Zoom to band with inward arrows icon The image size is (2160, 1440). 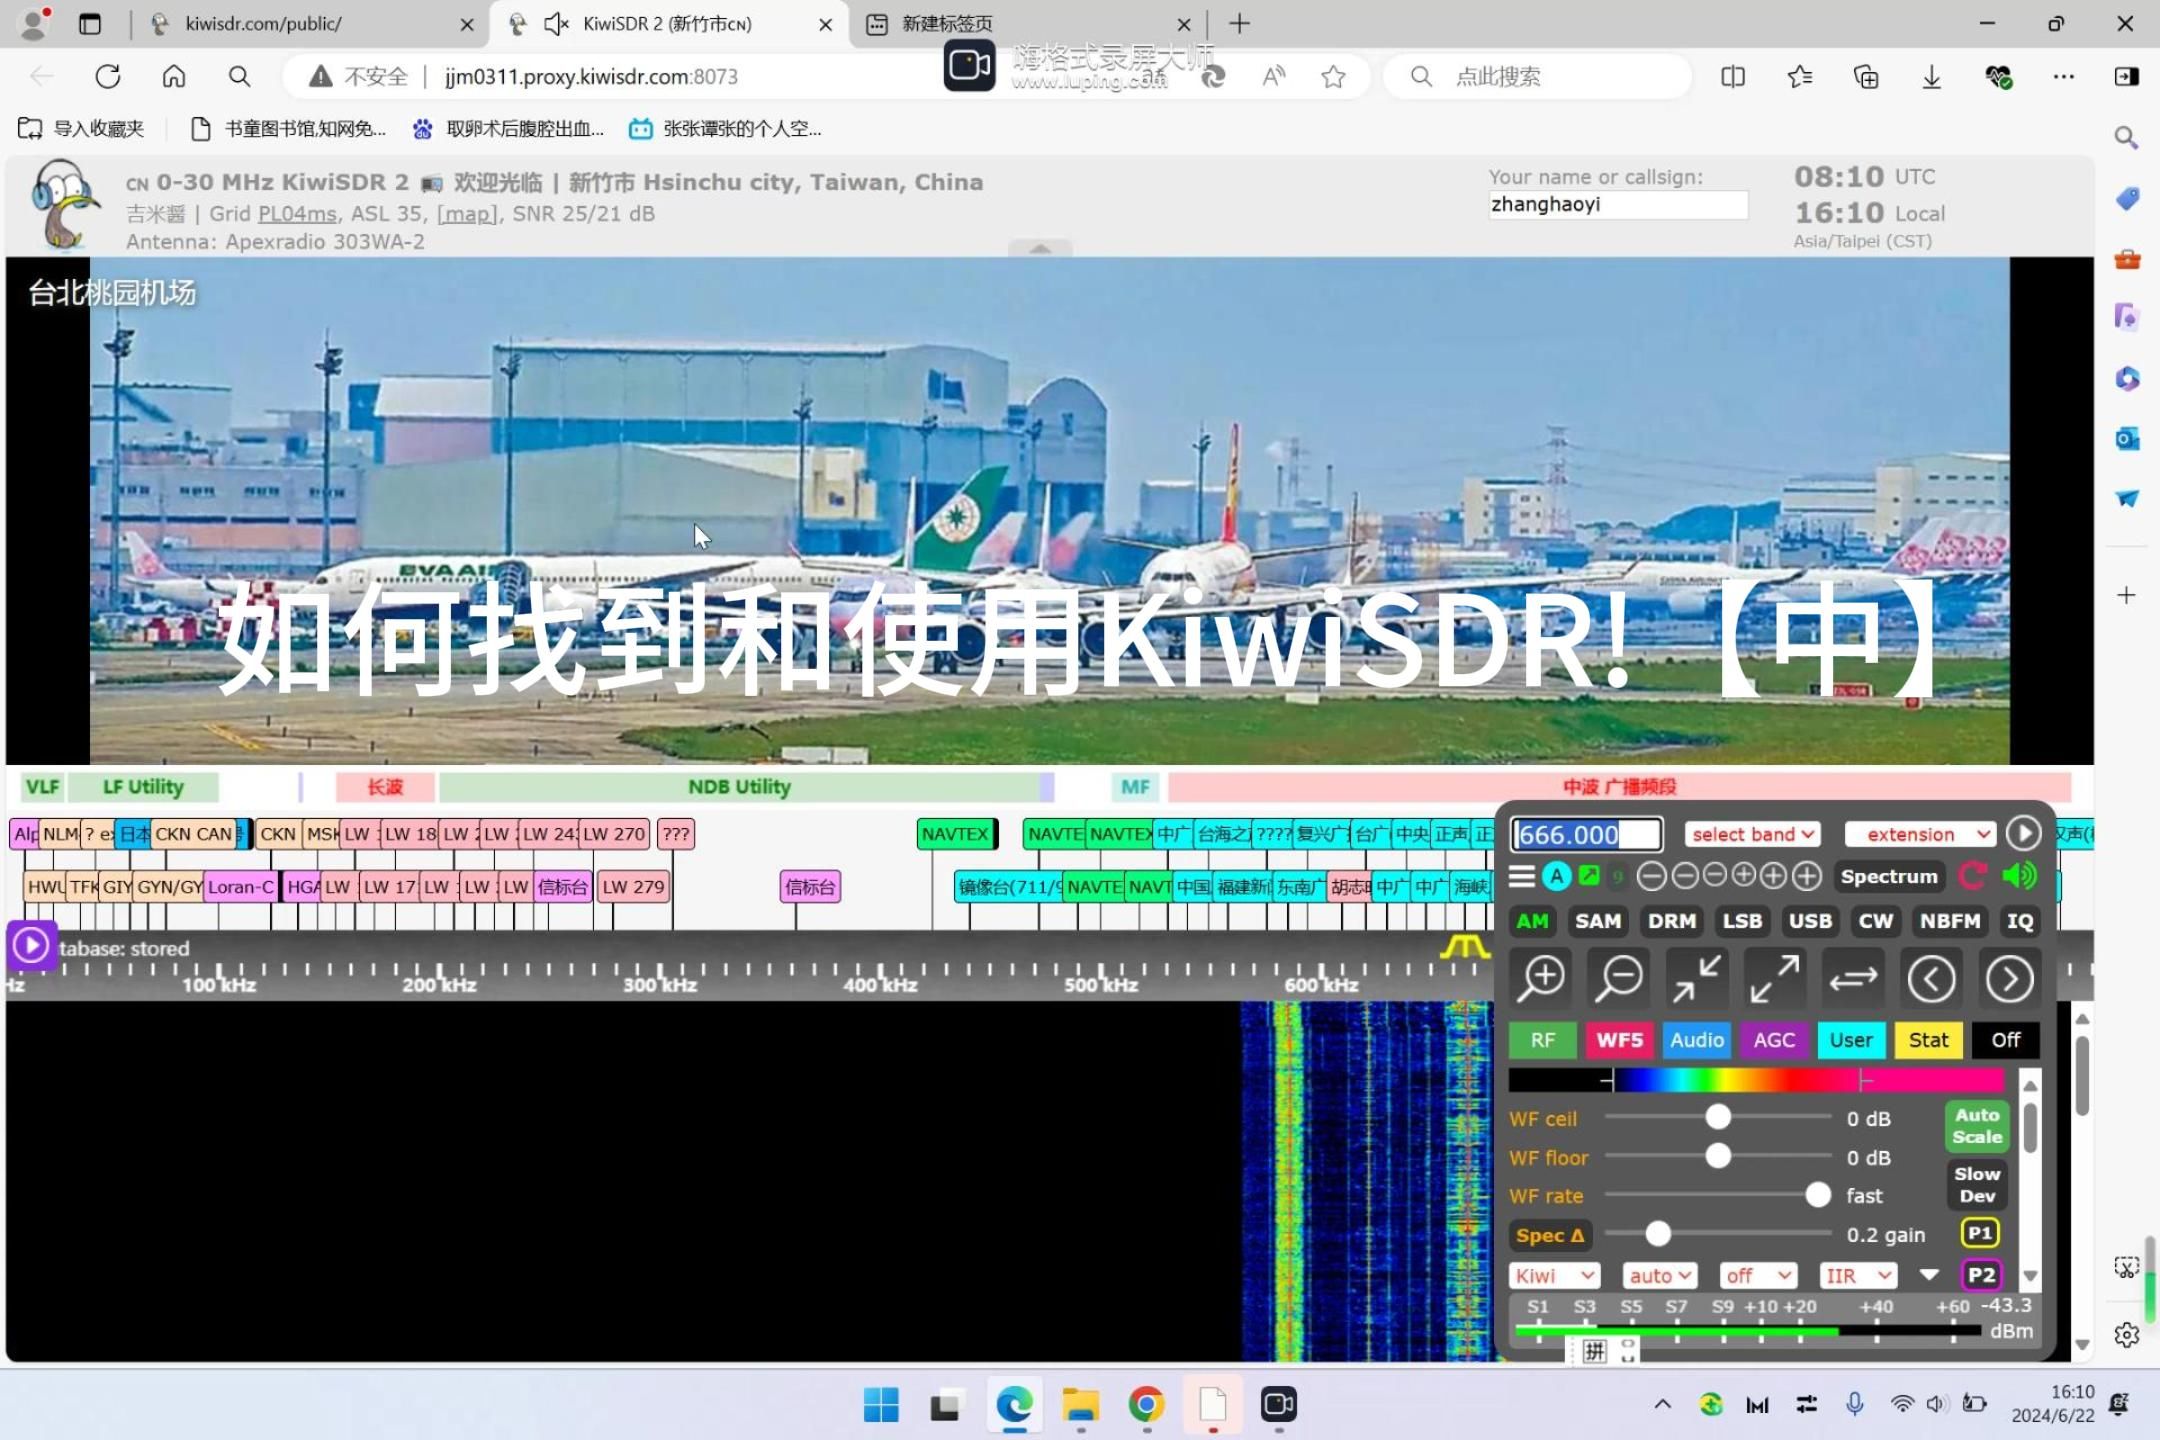[x=1697, y=978]
